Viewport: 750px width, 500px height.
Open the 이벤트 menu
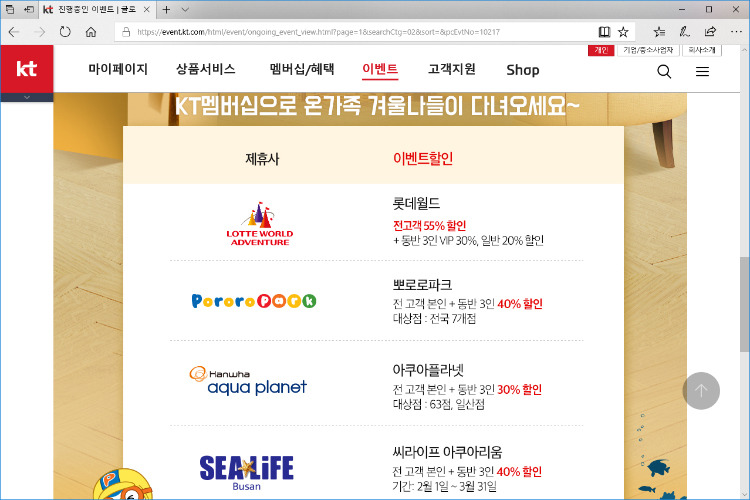[380, 69]
